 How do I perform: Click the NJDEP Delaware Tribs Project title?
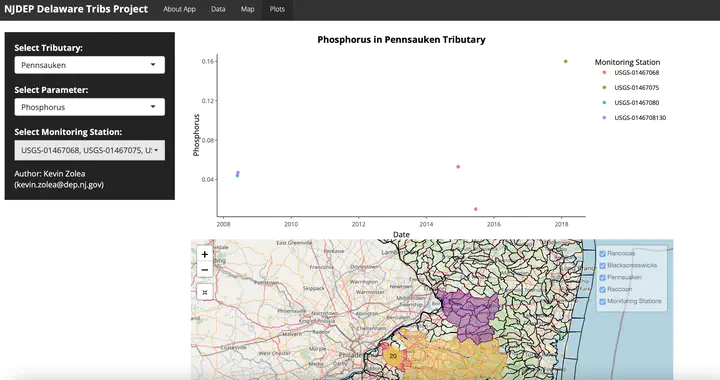[76, 9]
